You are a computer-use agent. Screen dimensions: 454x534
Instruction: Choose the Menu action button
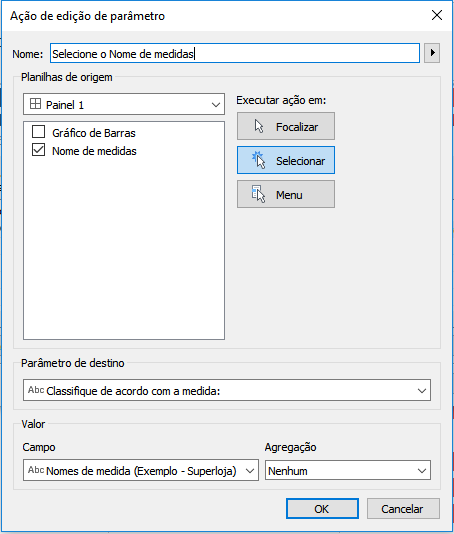[286, 194]
